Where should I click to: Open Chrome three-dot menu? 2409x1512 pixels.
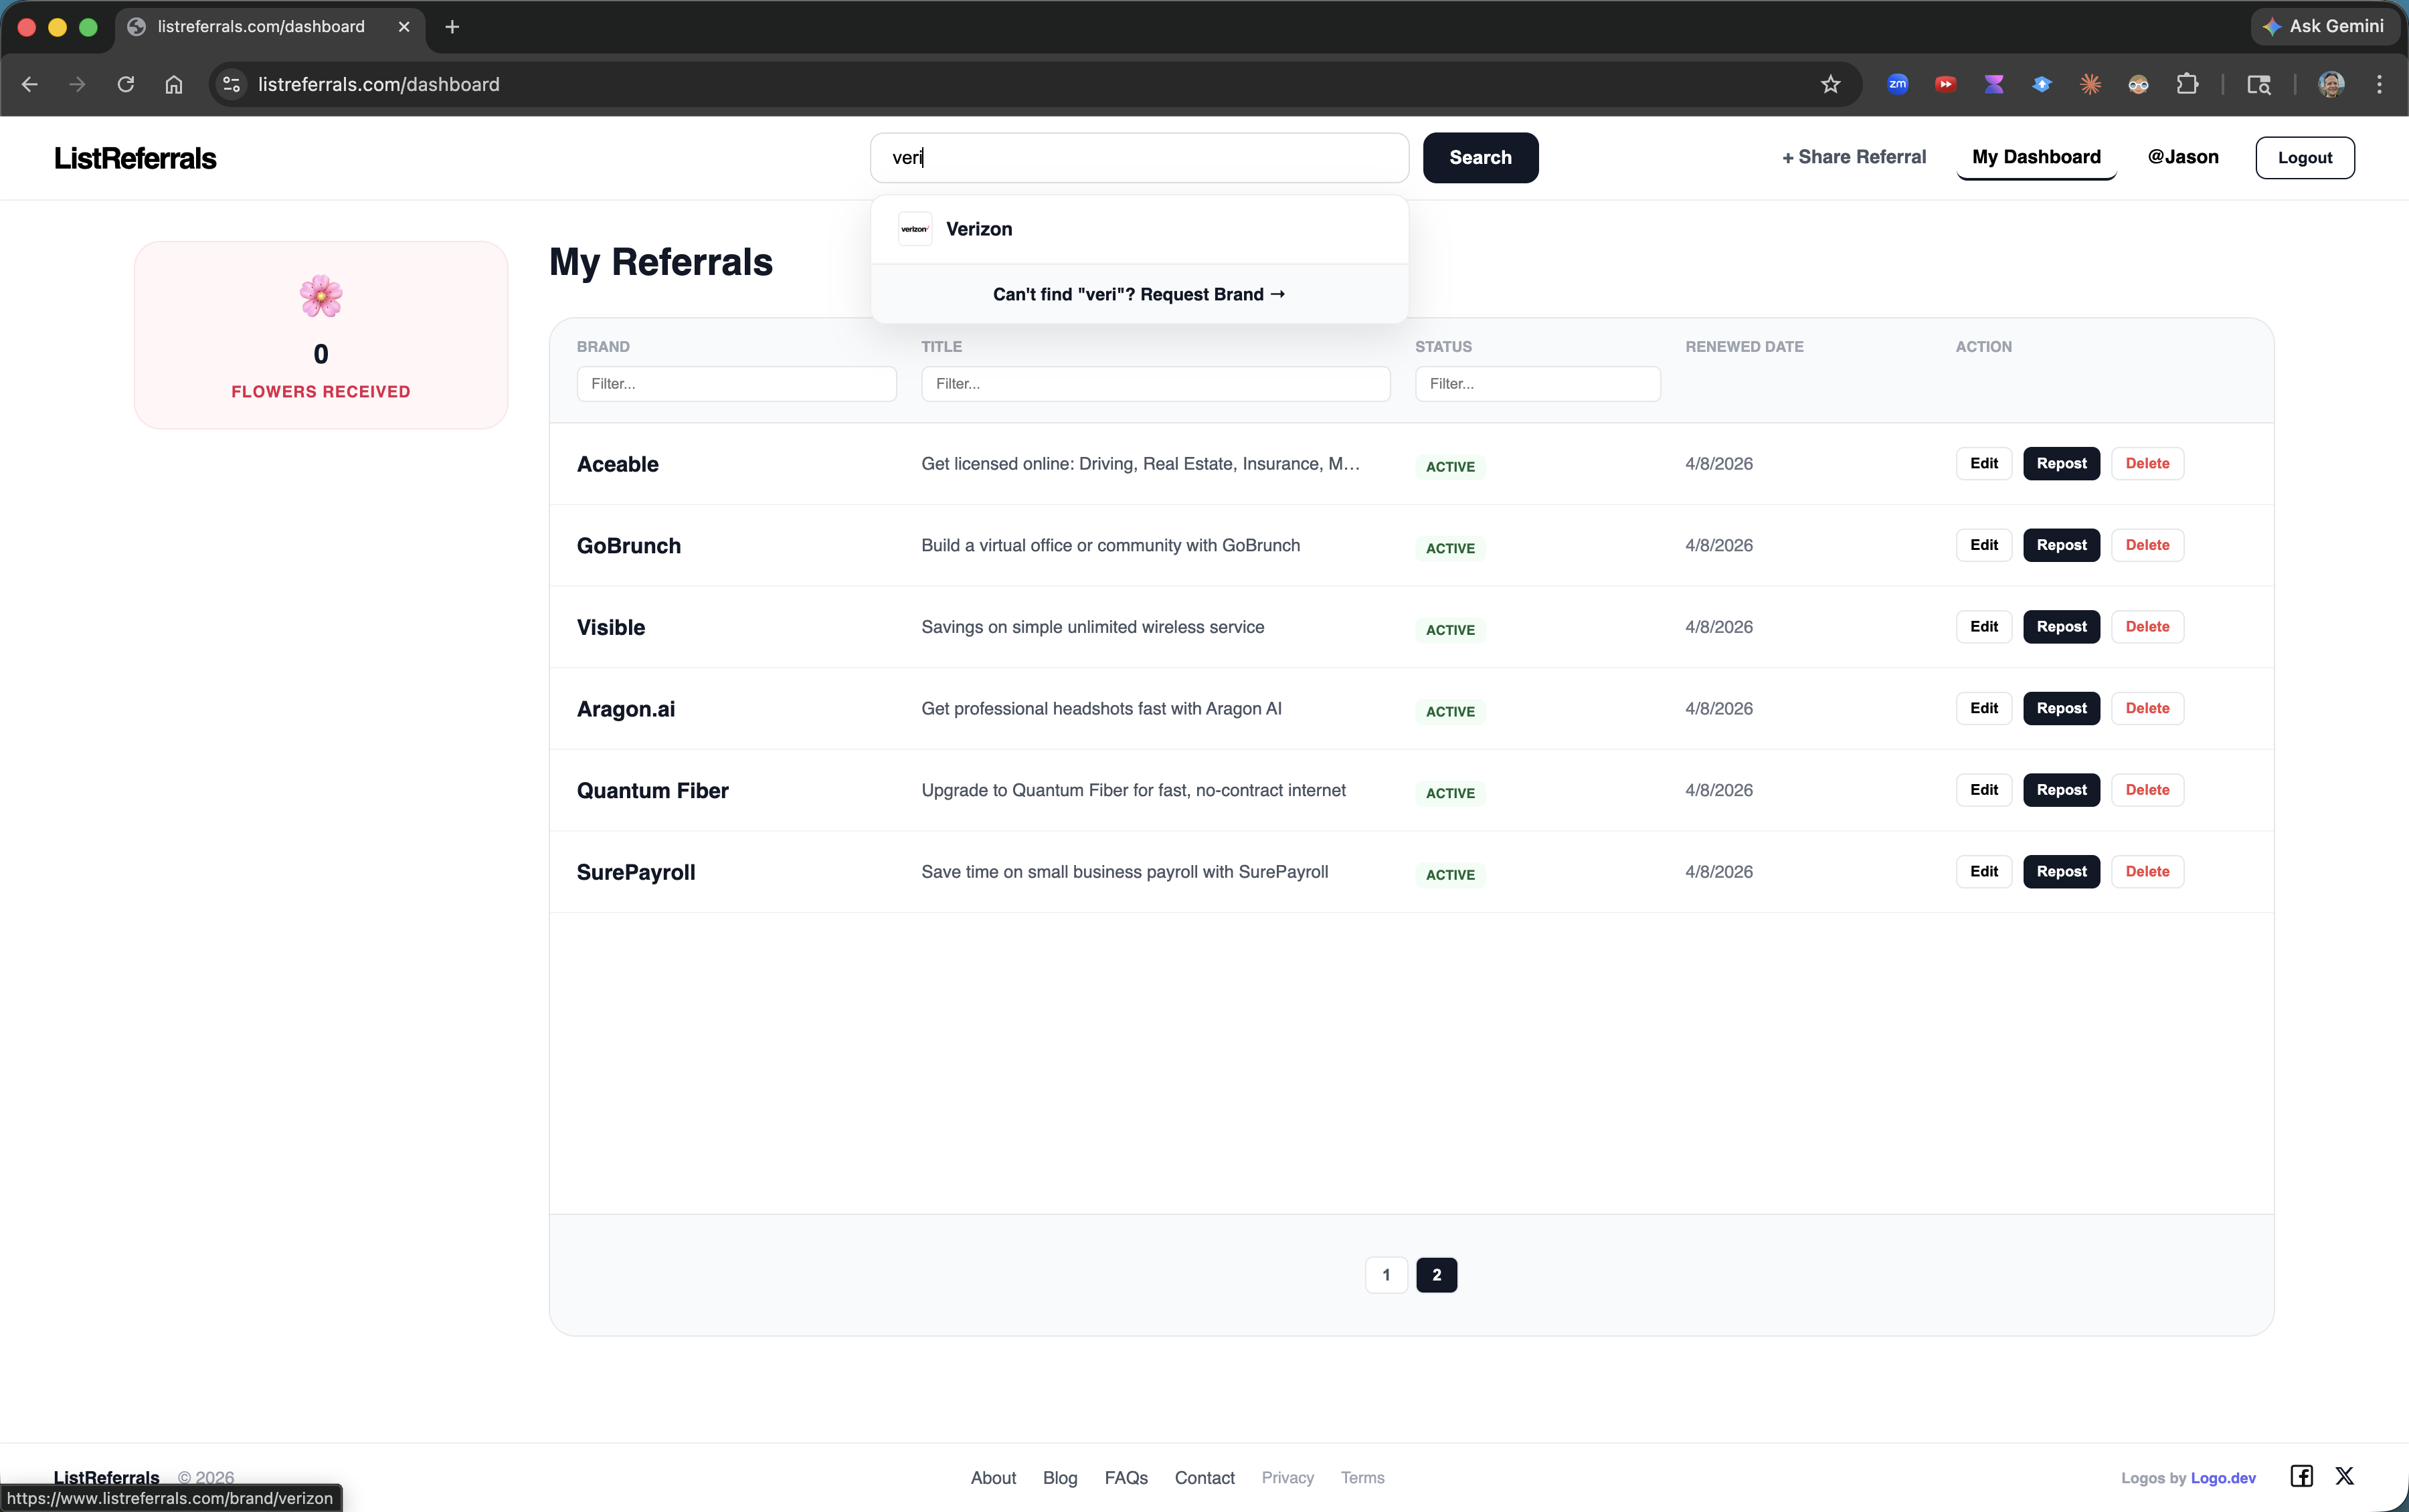2379,84
